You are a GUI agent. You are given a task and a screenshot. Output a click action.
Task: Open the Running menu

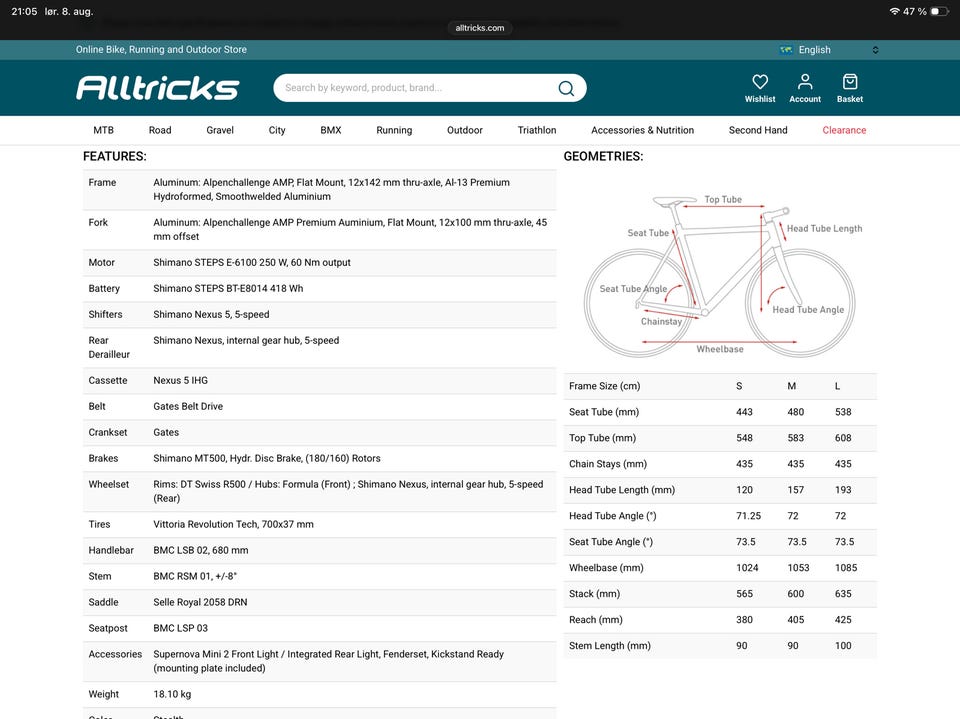[x=394, y=130]
